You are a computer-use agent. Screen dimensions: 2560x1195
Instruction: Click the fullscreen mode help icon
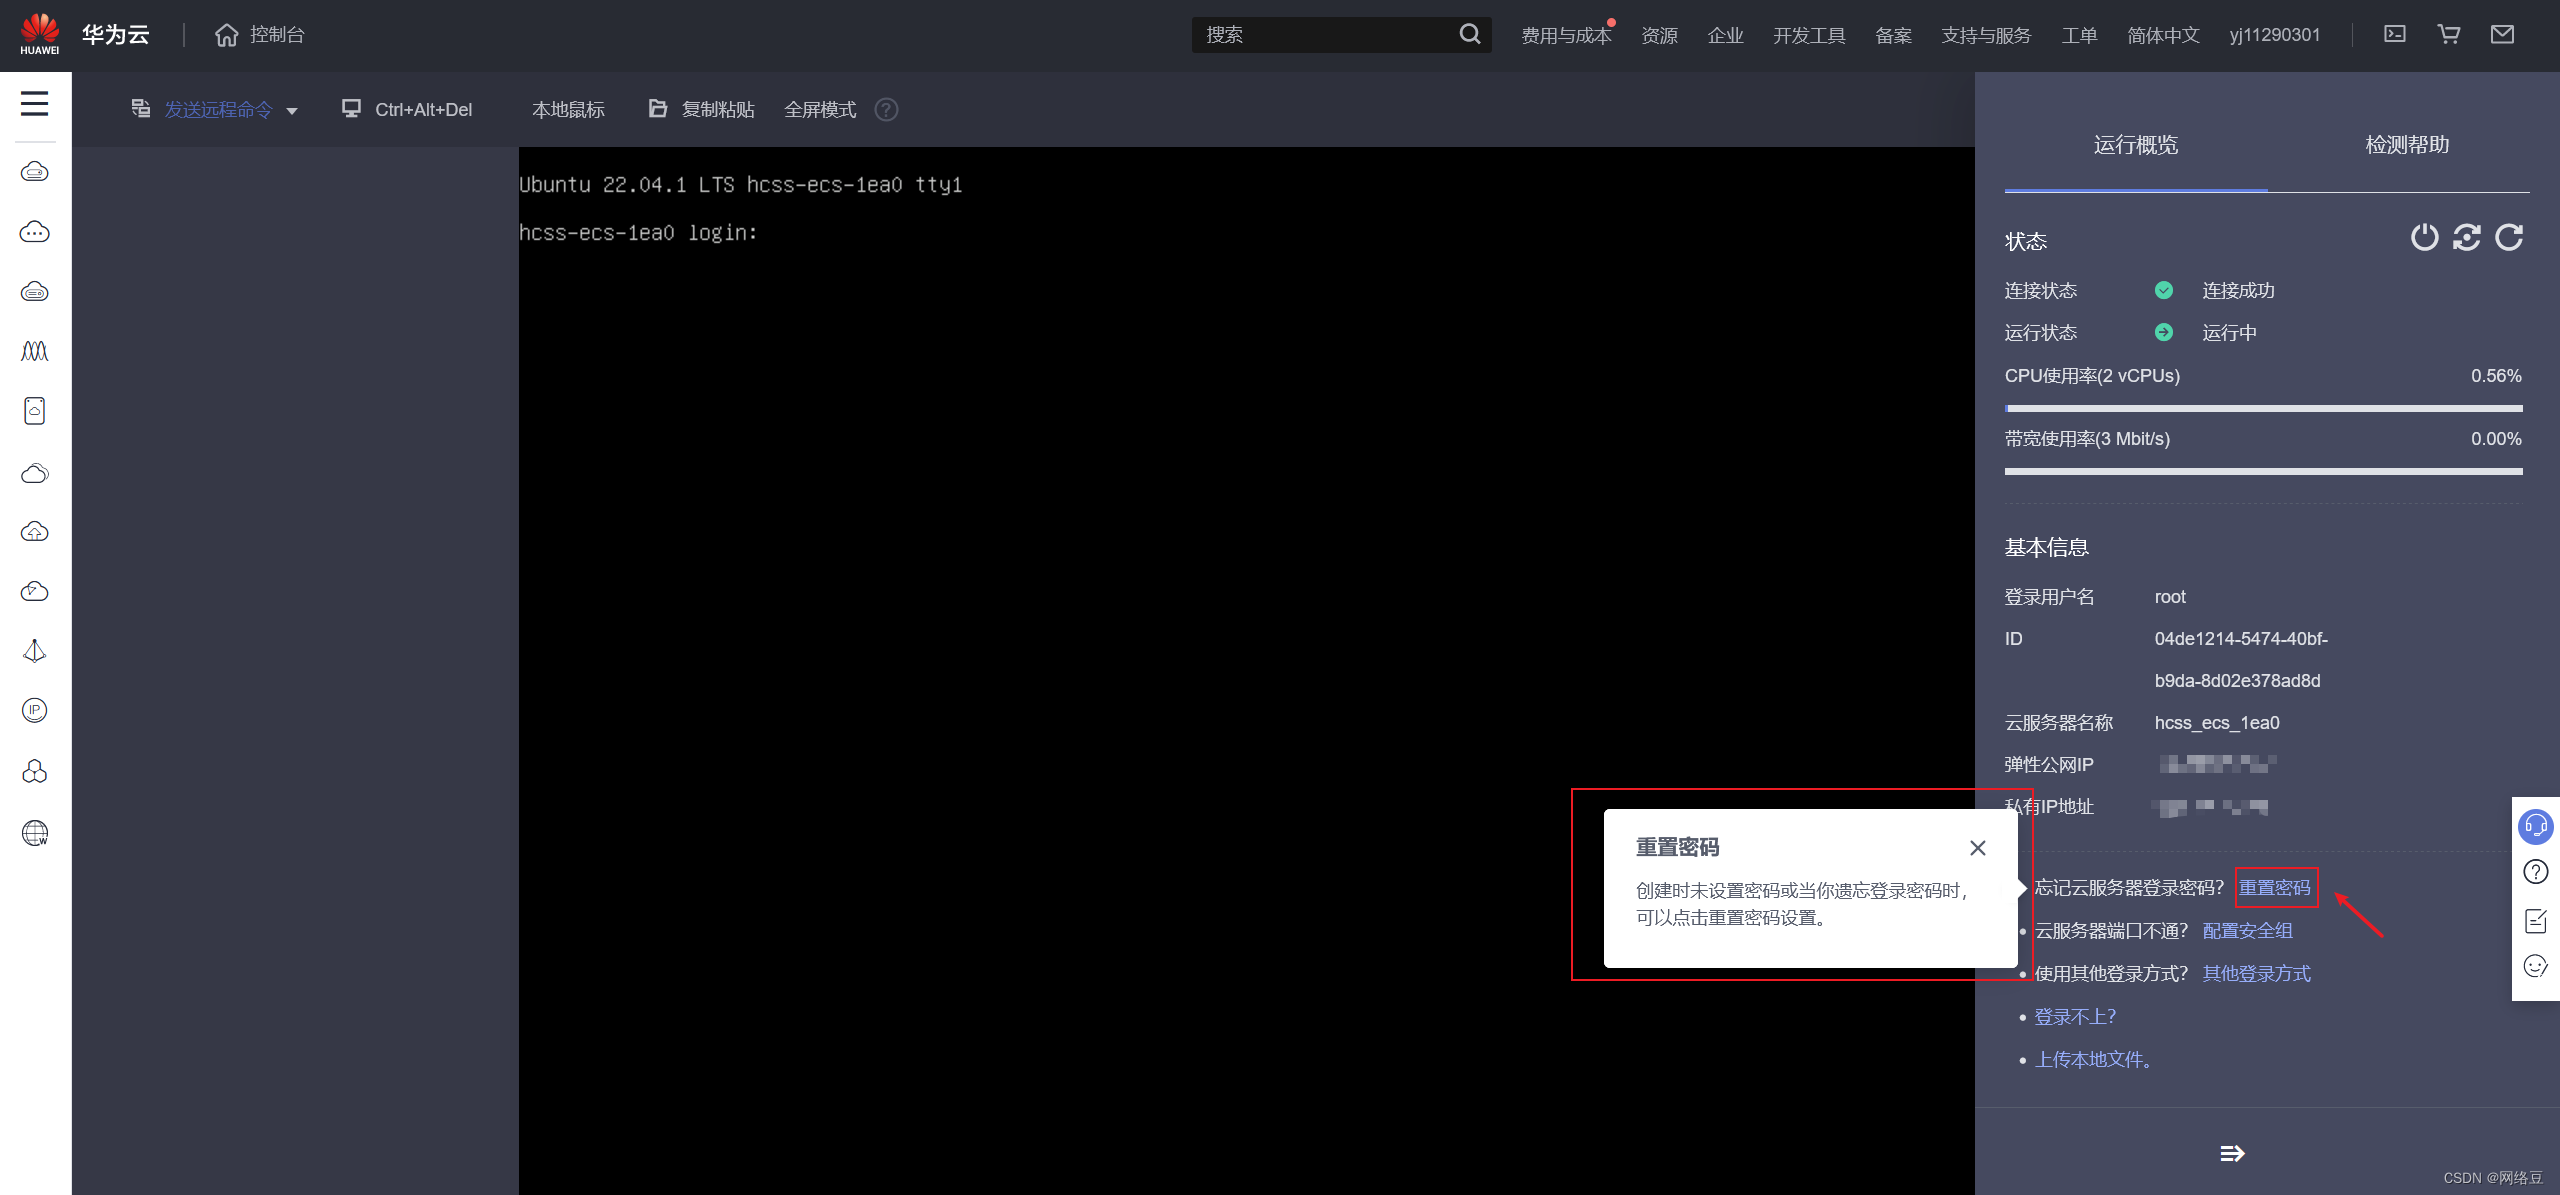[x=886, y=110]
